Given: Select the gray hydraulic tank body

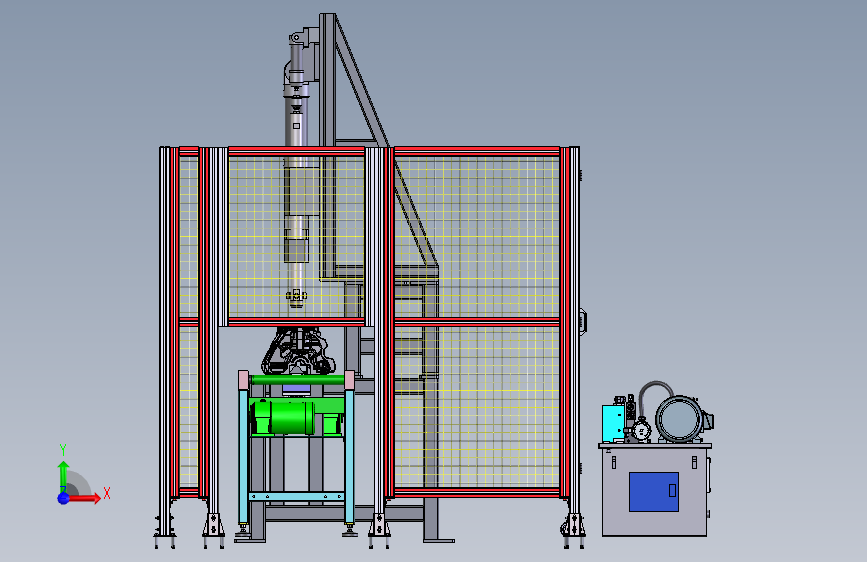Looking at the screenshot, I should tap(655, 491).
